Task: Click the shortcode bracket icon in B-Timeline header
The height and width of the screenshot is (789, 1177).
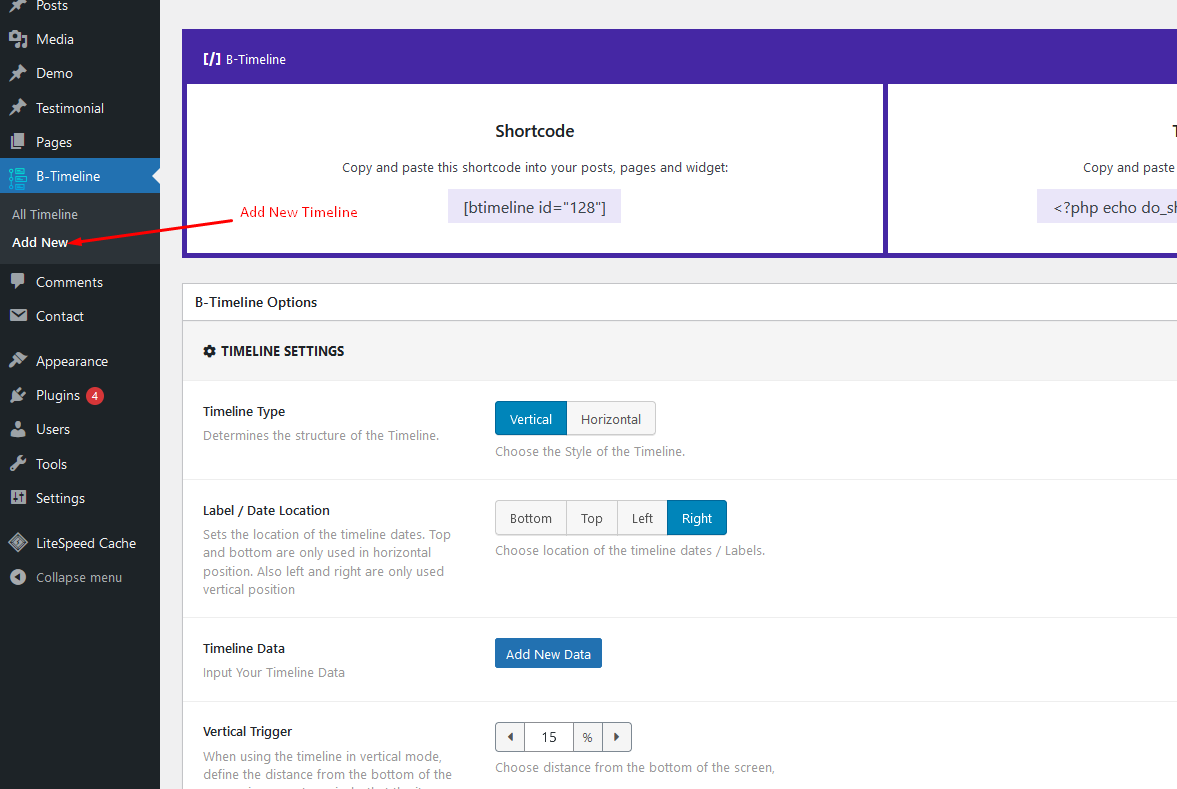Action: point(212,59)
